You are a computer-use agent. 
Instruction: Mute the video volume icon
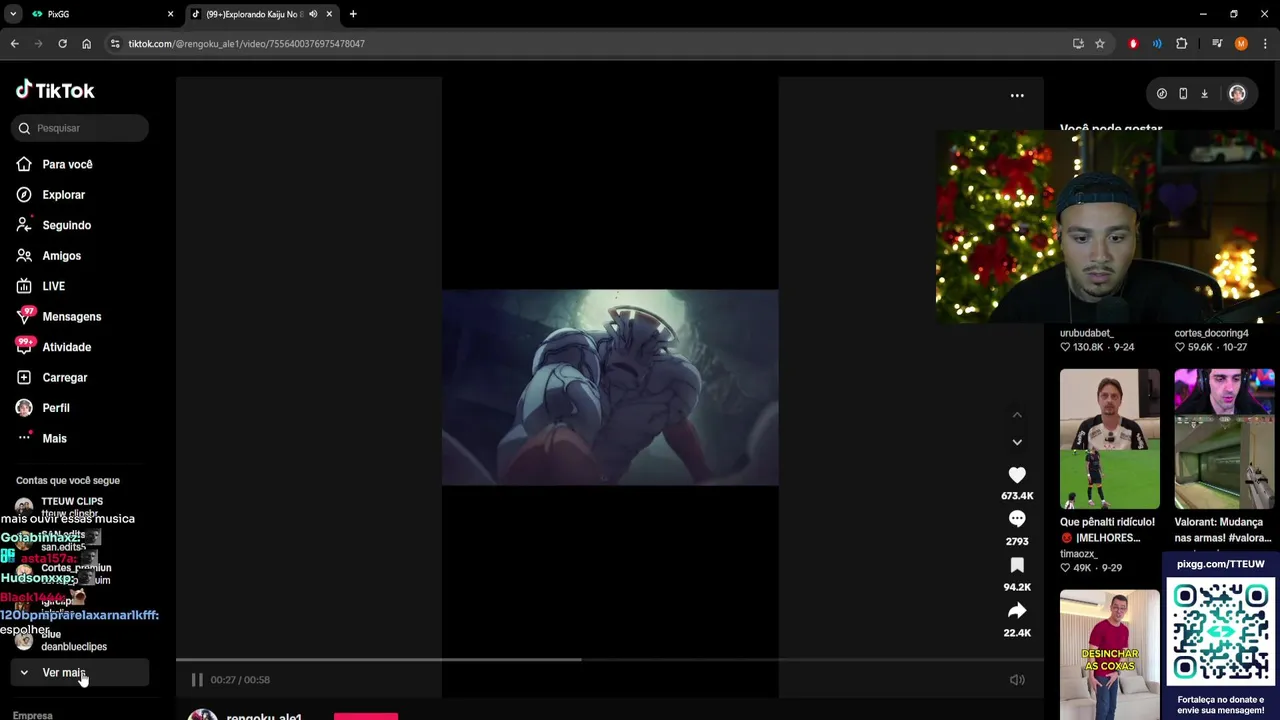(x=1017, y=680)
